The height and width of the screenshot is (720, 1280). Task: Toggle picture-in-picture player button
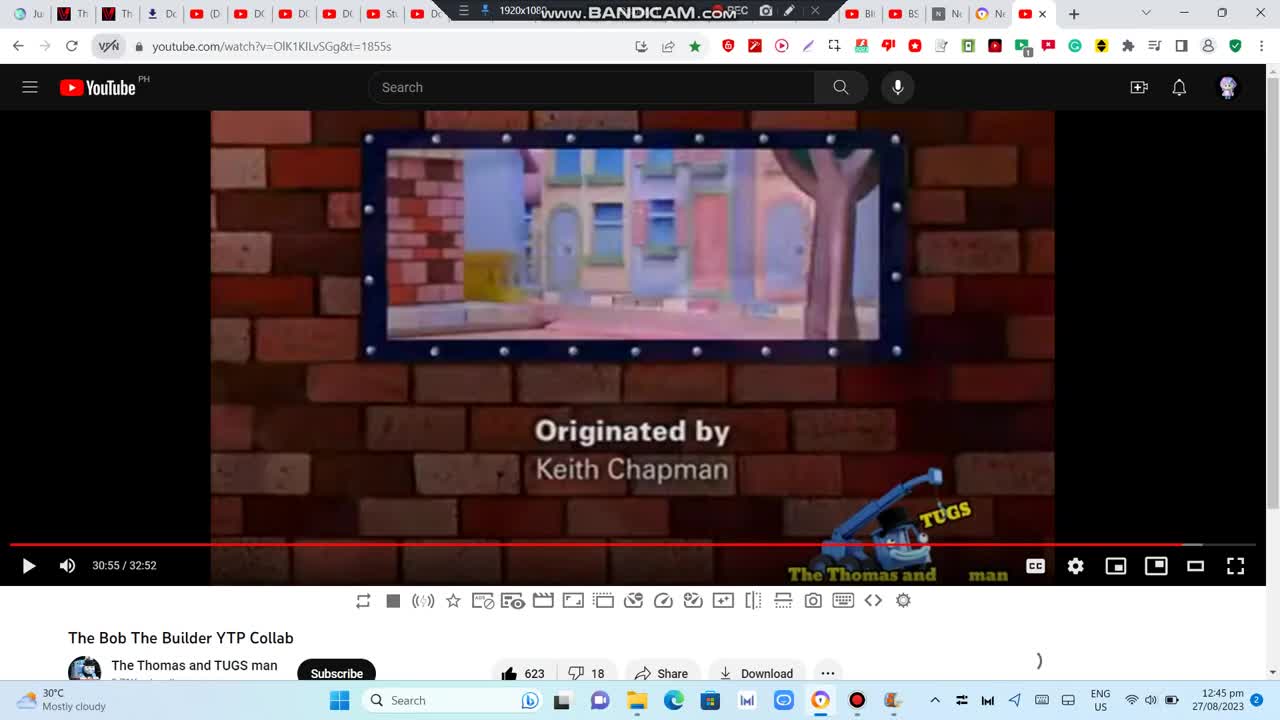(x=1156, y=565)
